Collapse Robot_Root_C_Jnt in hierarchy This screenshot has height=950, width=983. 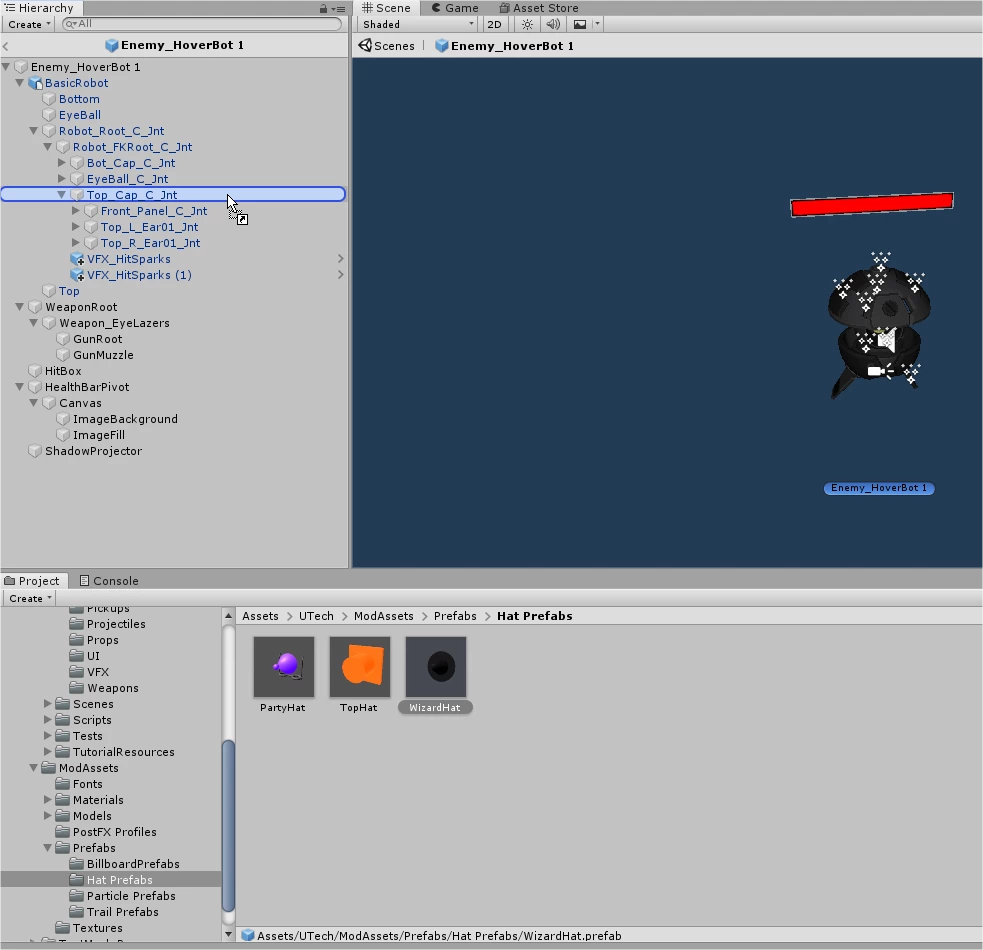(x=34, y=130)
